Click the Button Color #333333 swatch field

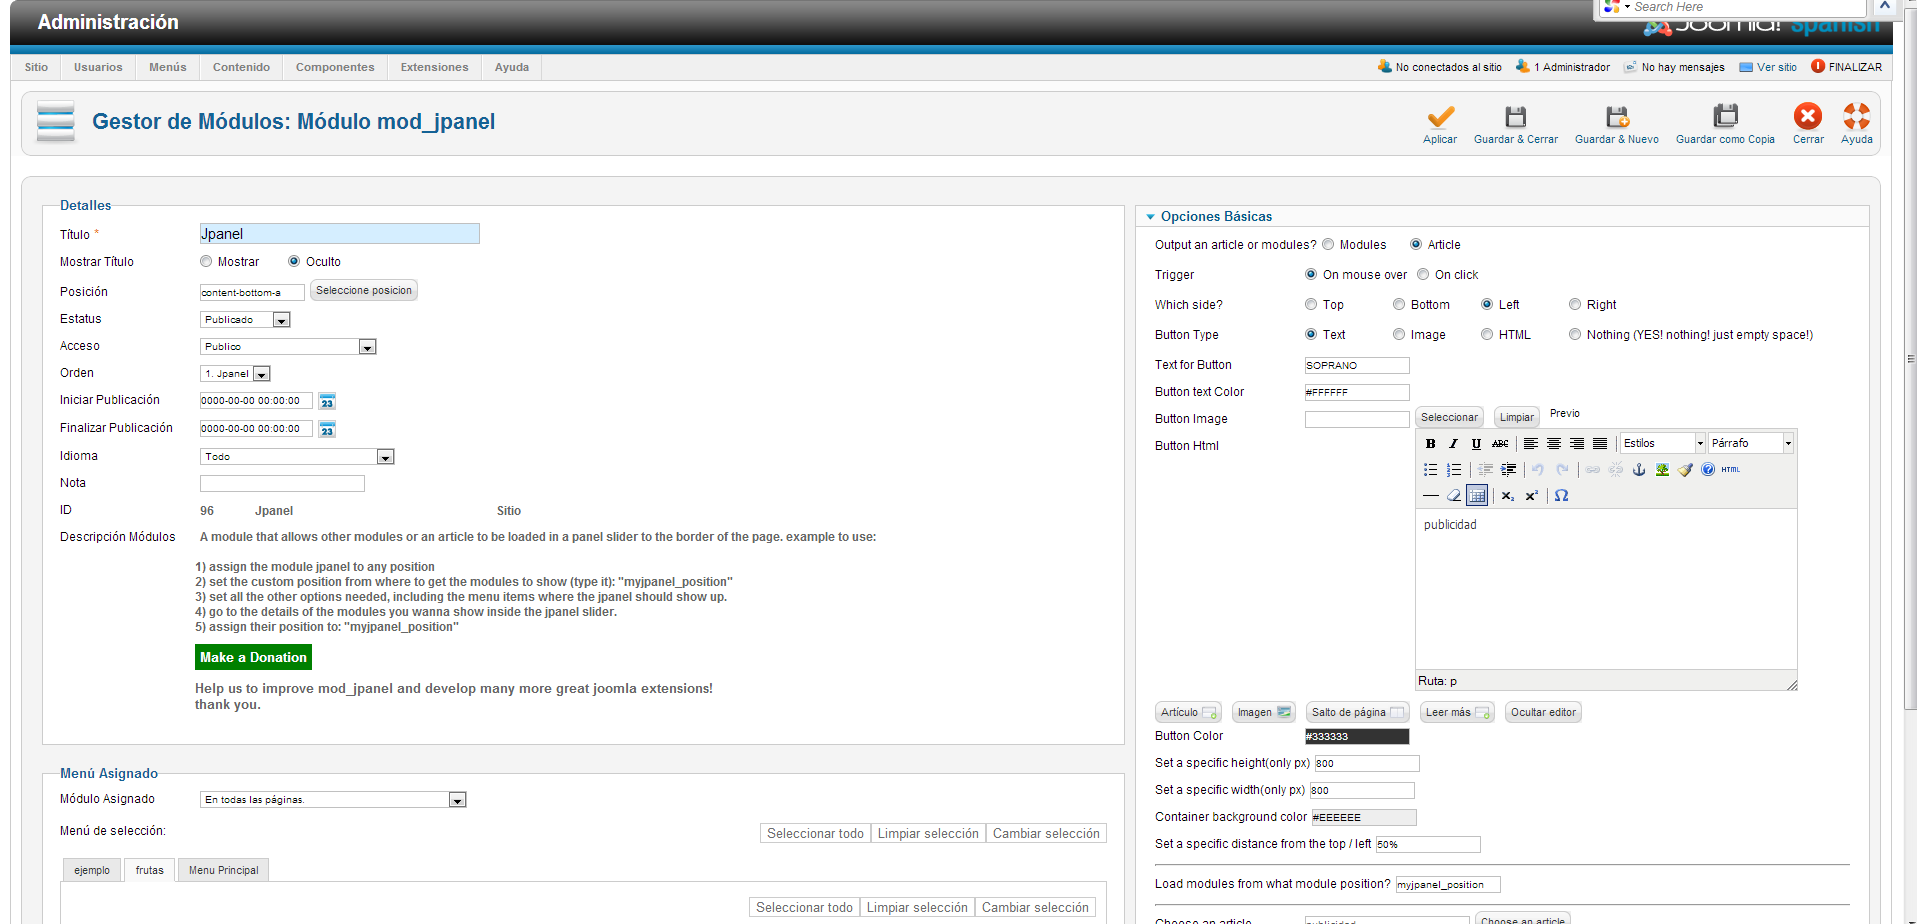[x=1356, y=737]
